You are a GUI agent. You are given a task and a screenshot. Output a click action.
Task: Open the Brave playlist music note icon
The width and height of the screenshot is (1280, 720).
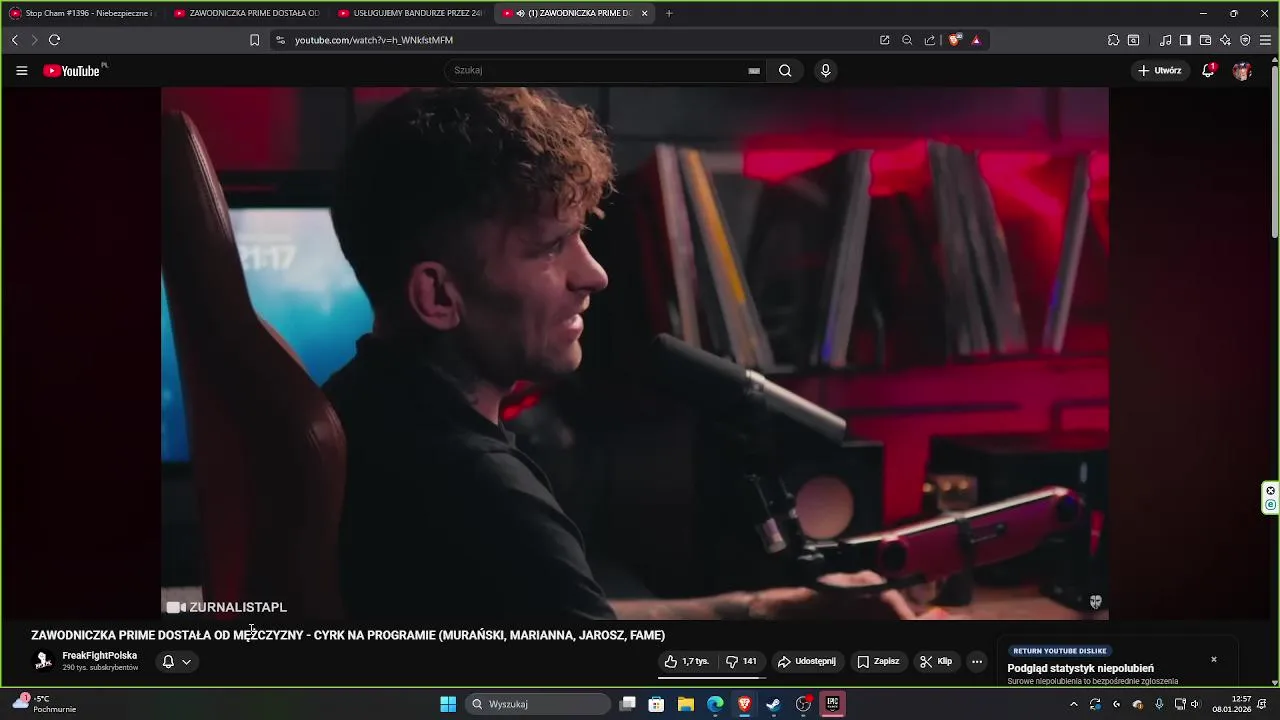click(x=1166, y=40)
